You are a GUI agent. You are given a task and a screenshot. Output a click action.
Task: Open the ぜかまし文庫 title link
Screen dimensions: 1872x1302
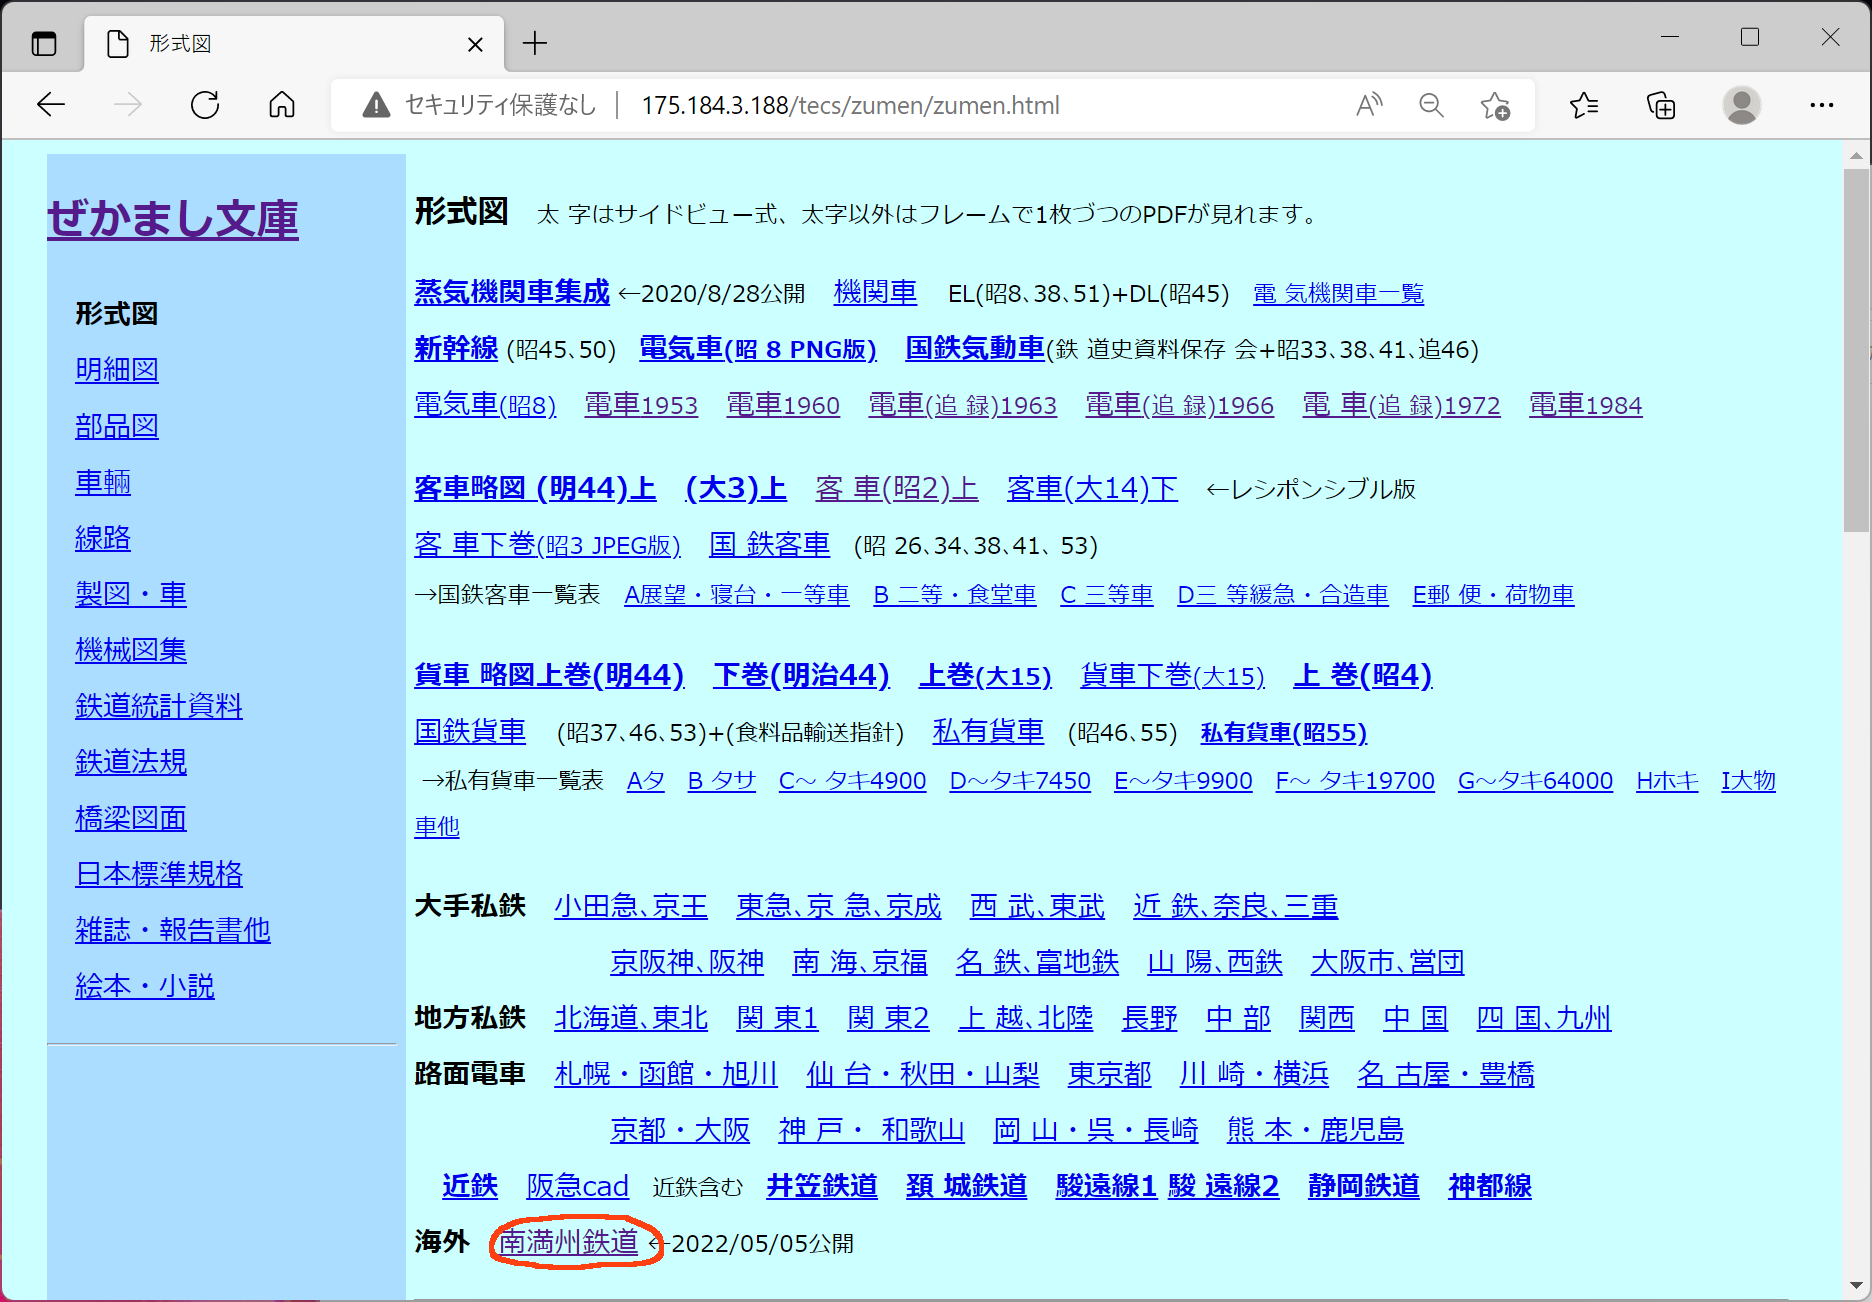click(173, 219)
